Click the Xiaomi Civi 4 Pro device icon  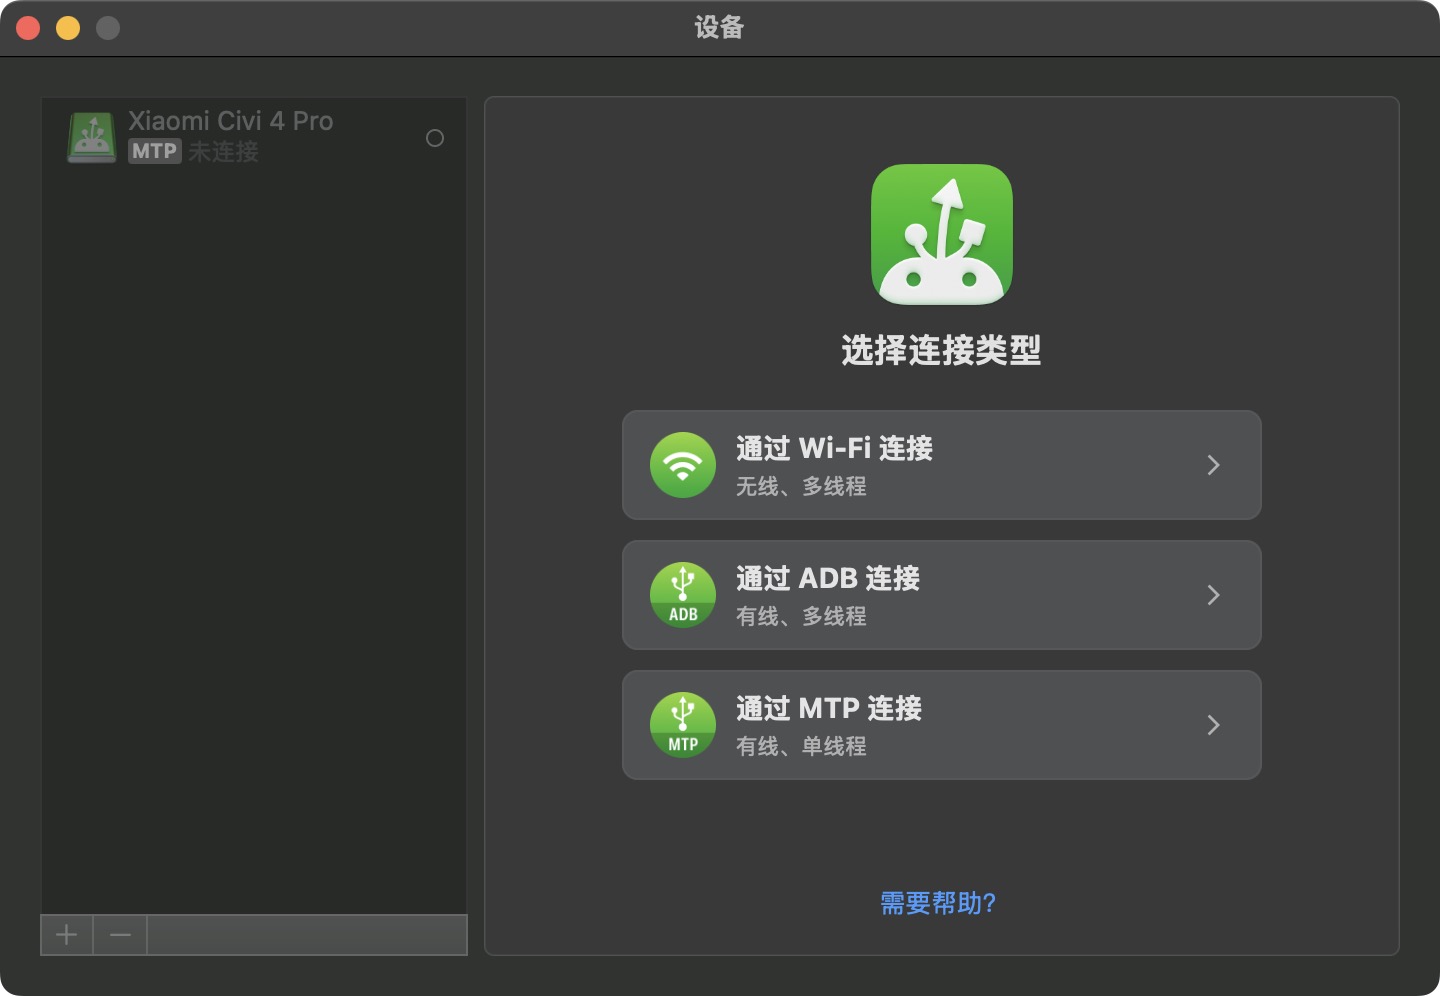pos(92,137)
